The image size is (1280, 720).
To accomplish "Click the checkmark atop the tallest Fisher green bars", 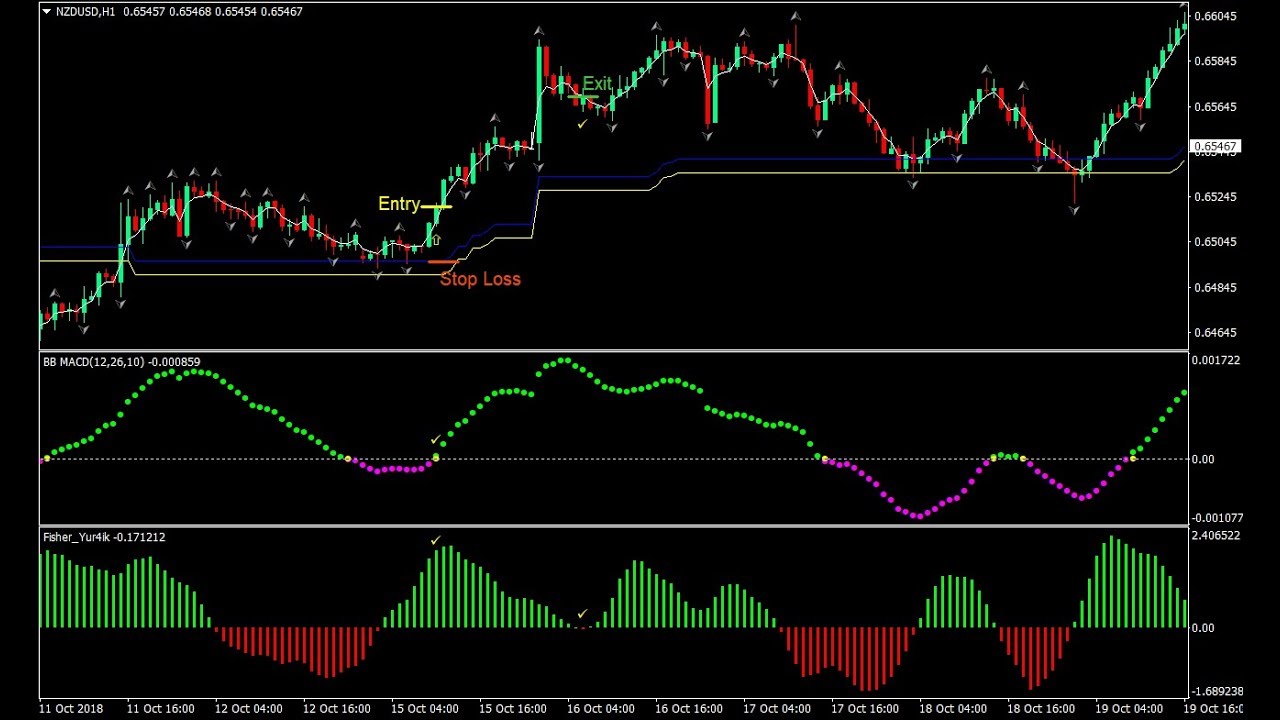I will (435, 540).
